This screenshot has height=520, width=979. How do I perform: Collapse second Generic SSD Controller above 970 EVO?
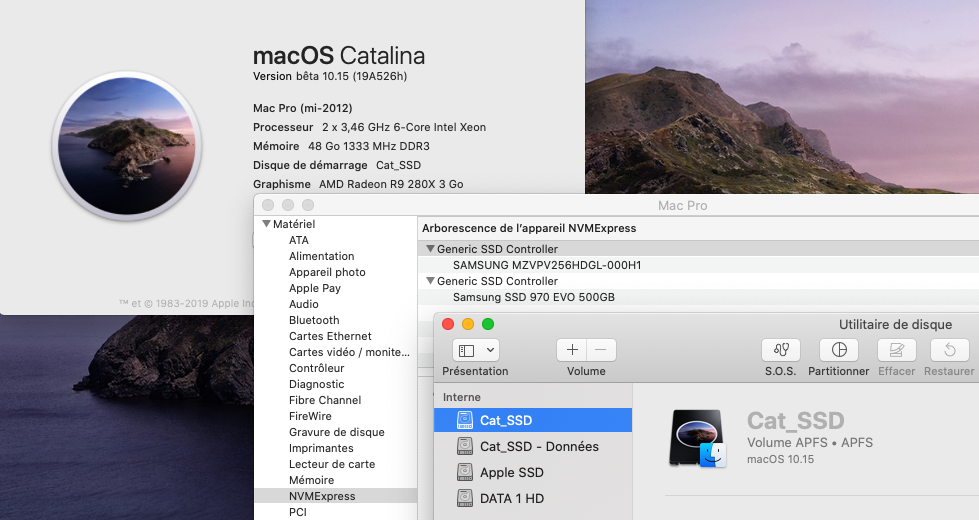point(430,281)
